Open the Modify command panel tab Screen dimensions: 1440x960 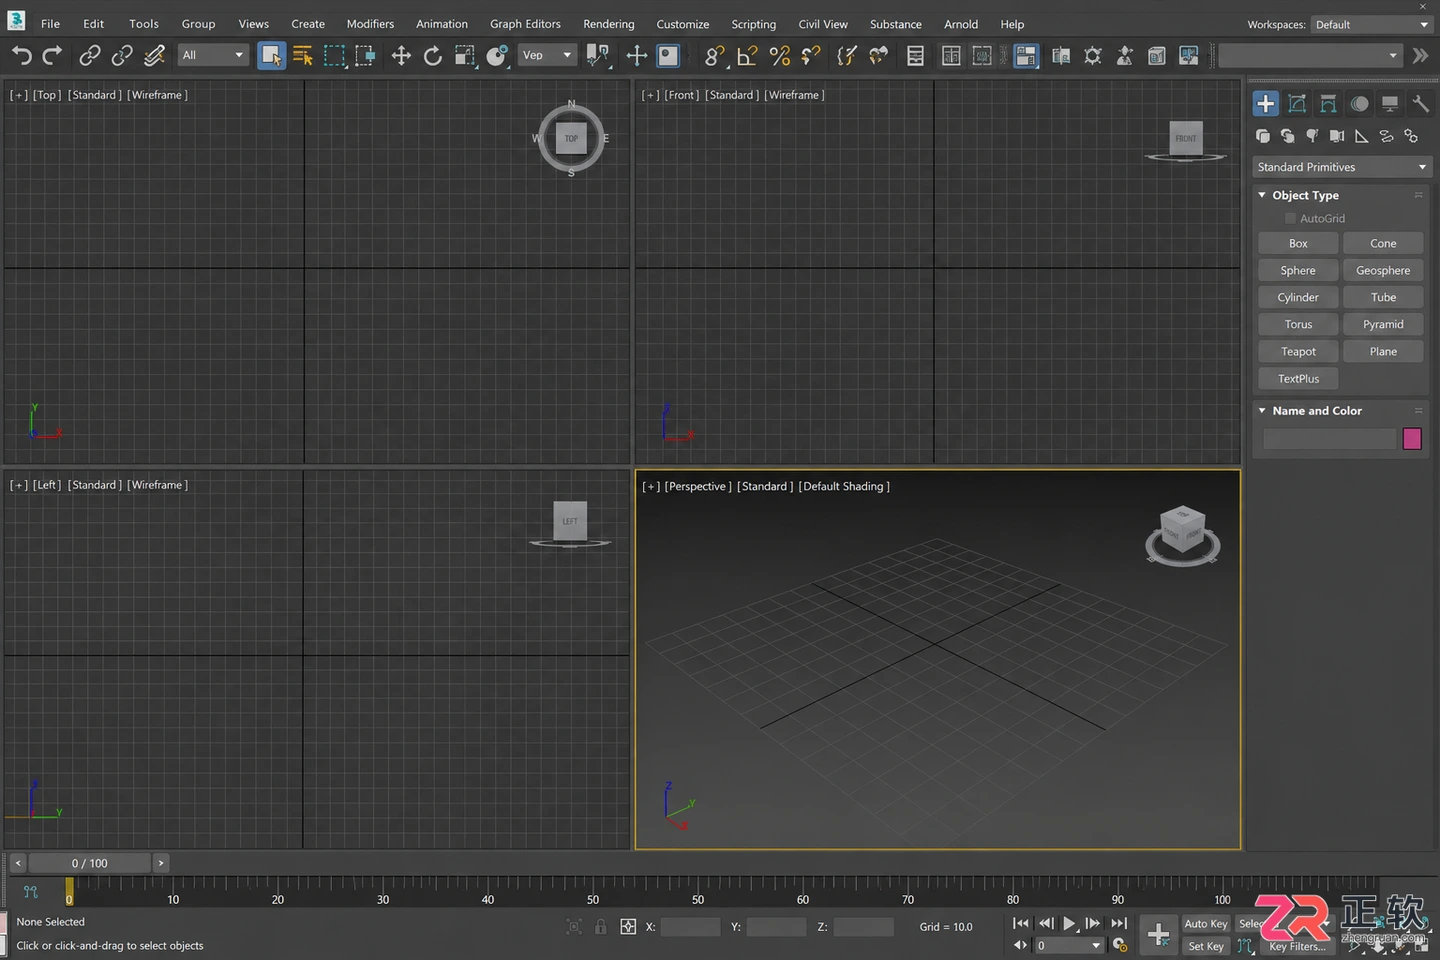pyautogui.click(x=1297, y=103)
